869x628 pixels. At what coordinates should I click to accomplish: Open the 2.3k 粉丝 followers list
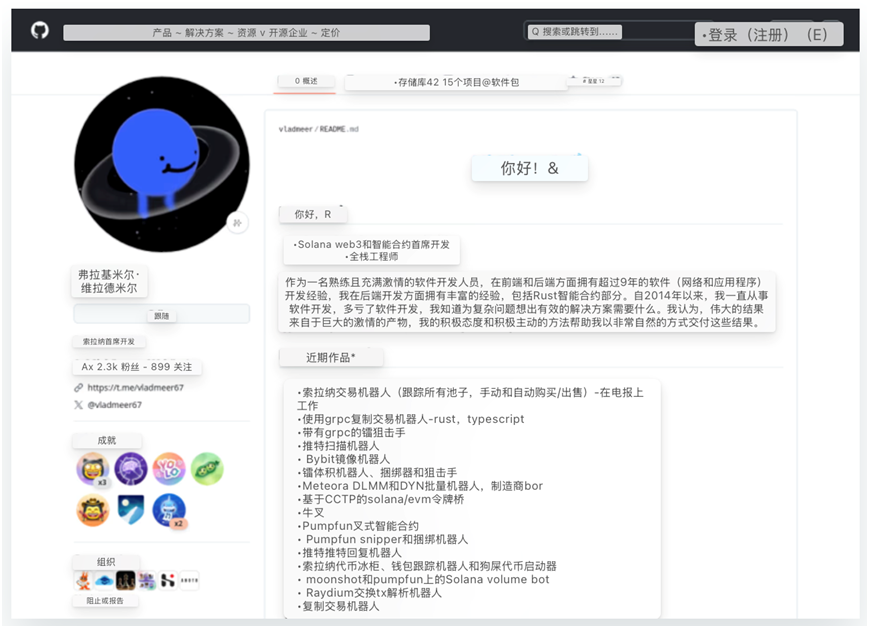110,367
